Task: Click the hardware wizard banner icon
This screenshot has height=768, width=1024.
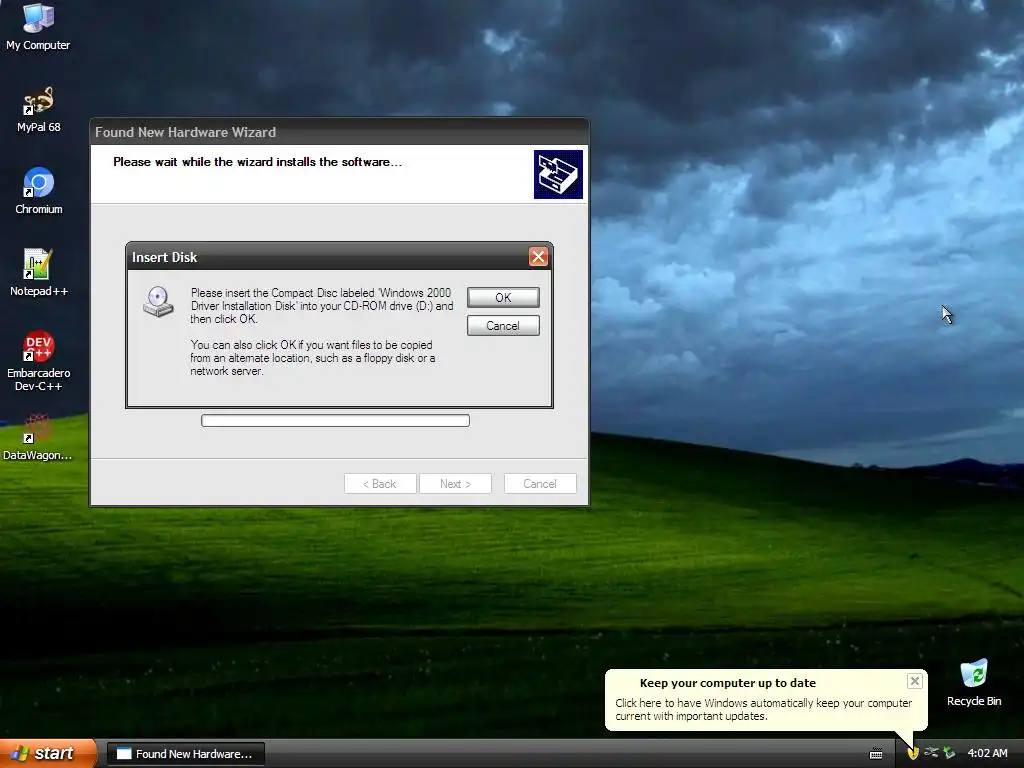Action: 558,174
